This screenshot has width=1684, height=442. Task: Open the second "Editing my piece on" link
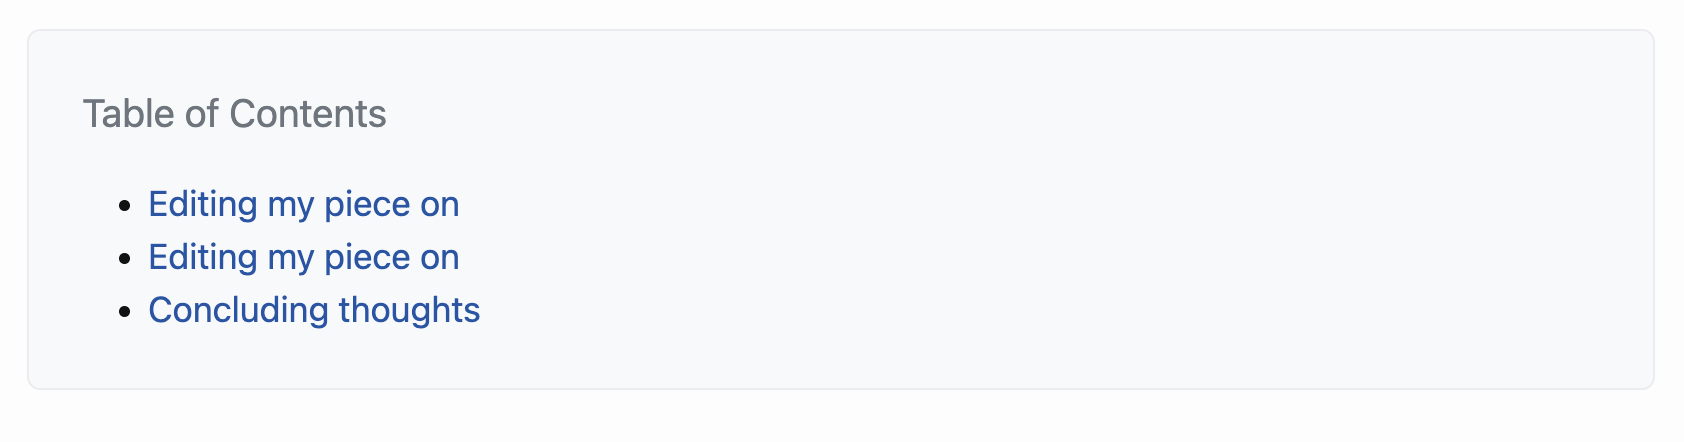[304, 258]
